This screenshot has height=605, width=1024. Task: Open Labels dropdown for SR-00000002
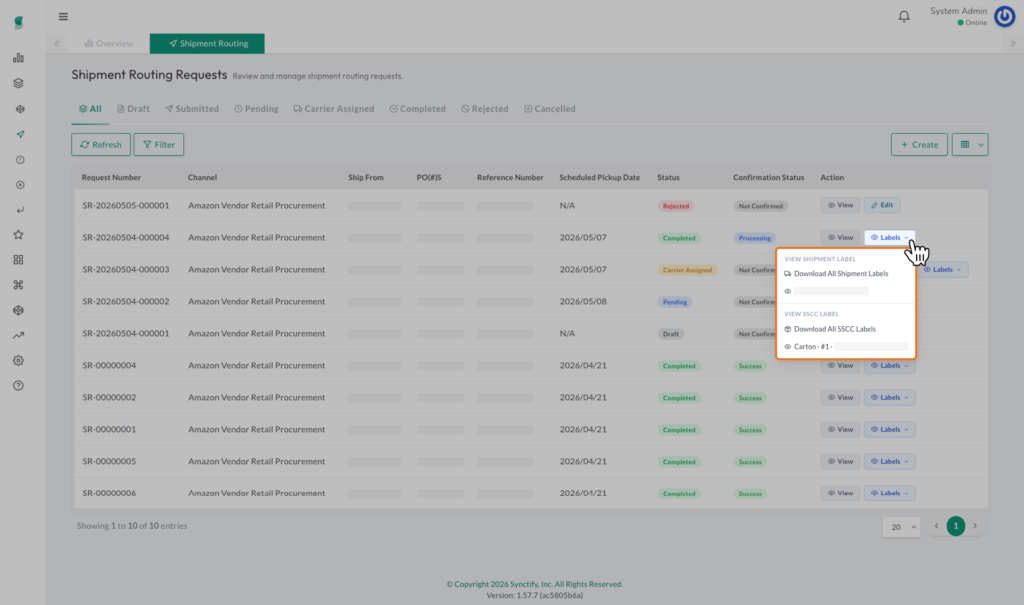point(889,397)
